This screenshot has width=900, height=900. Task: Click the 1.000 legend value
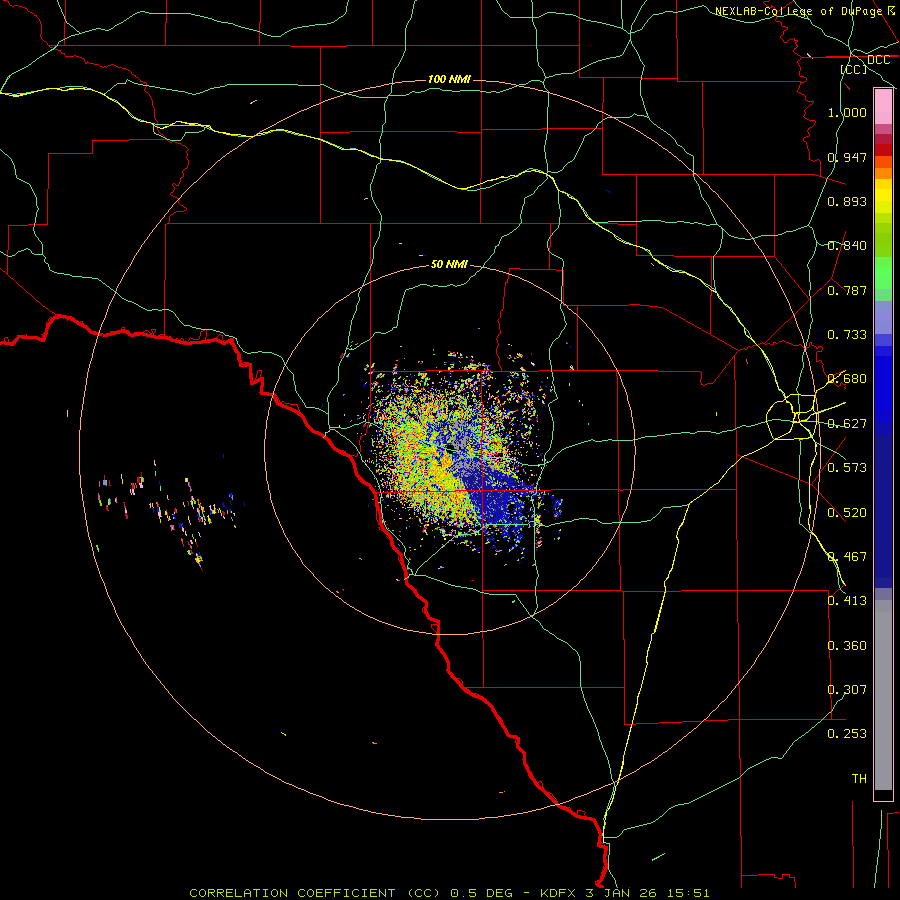[847, 112]
